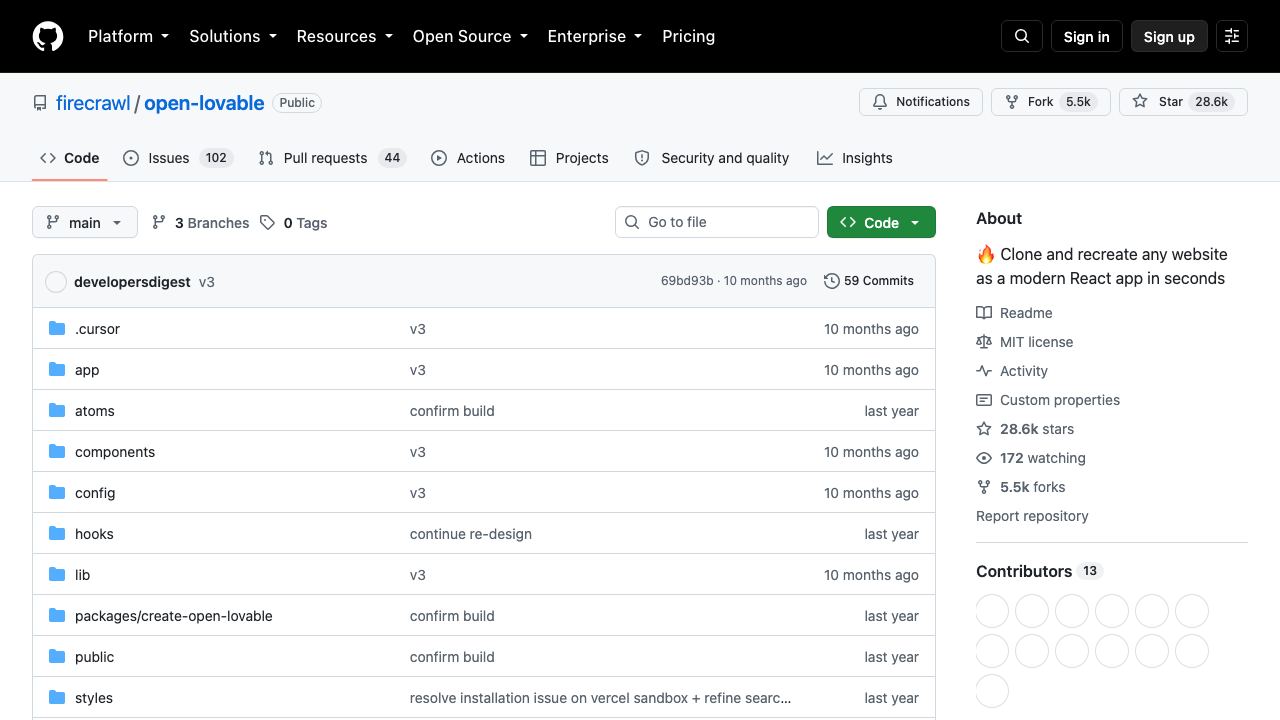Click the tag icon beside 0 Tags

coord(267,223)
